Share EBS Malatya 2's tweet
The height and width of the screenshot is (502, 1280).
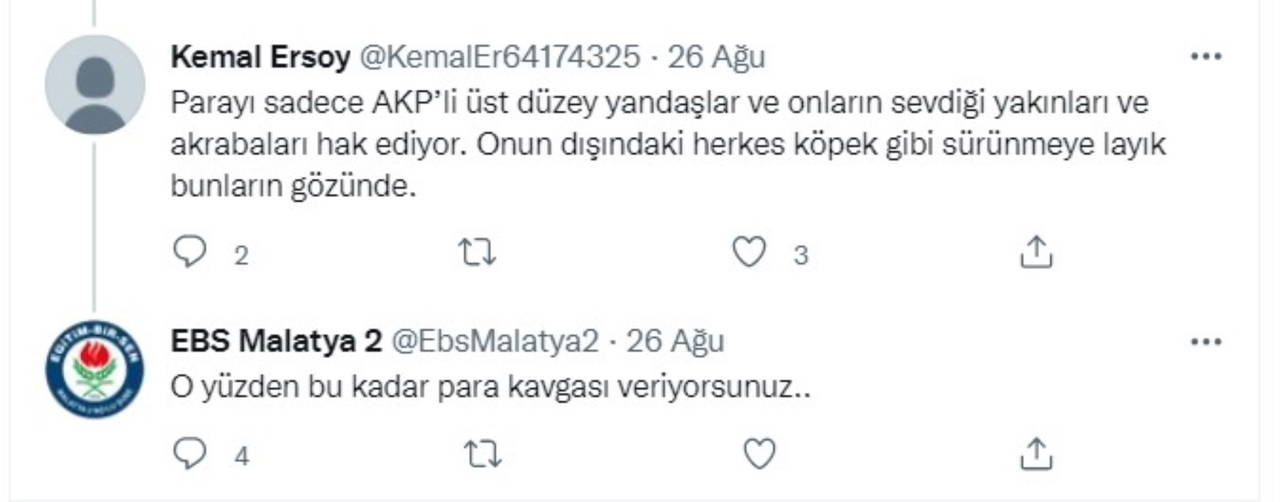(1037, 455)
